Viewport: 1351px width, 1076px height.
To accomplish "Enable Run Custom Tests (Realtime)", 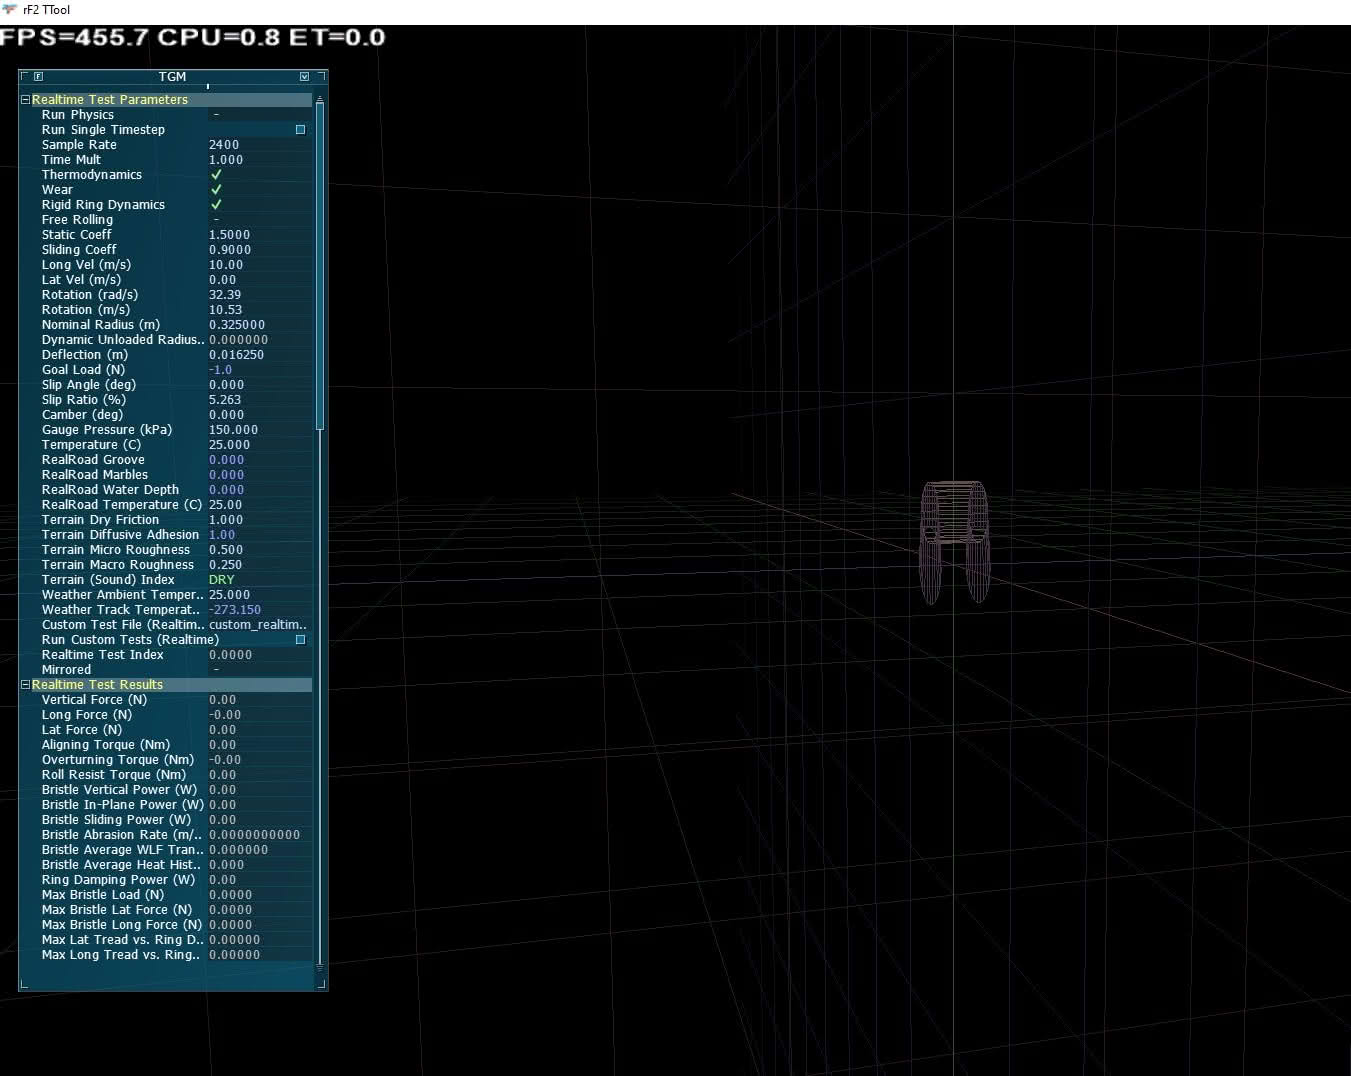I will pyautogui.click(x=299, y=639).
